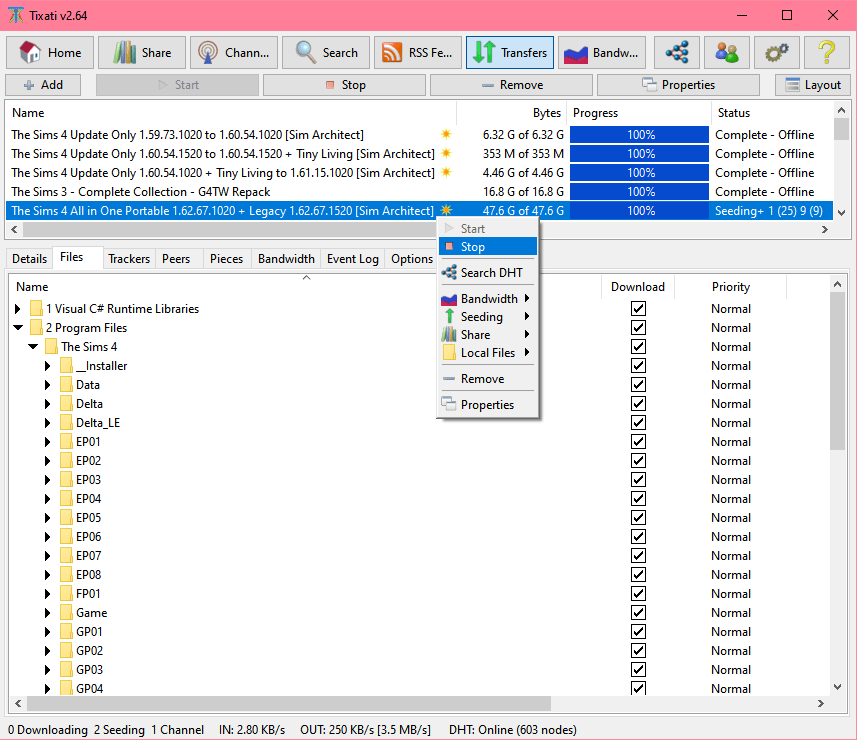Expand the EP03 folder
Image resolution: width=857 pixels, height=740 pixels.
(48, 480)
